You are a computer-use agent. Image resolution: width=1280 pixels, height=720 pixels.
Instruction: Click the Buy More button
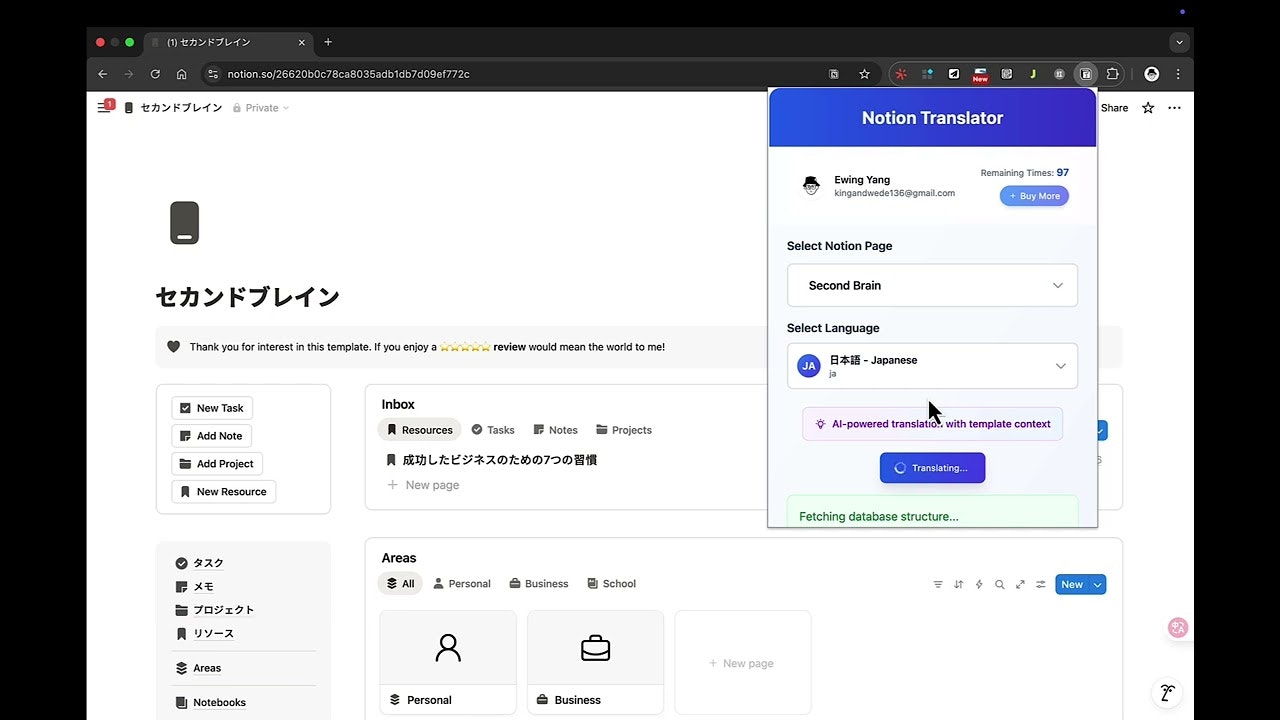(1034, 196)
